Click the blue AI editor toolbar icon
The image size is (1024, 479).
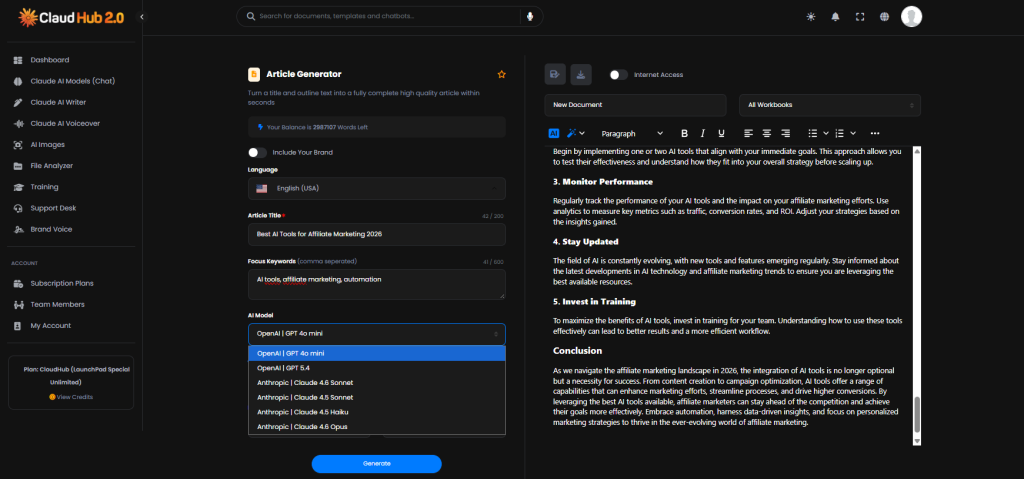pos(554,133)
